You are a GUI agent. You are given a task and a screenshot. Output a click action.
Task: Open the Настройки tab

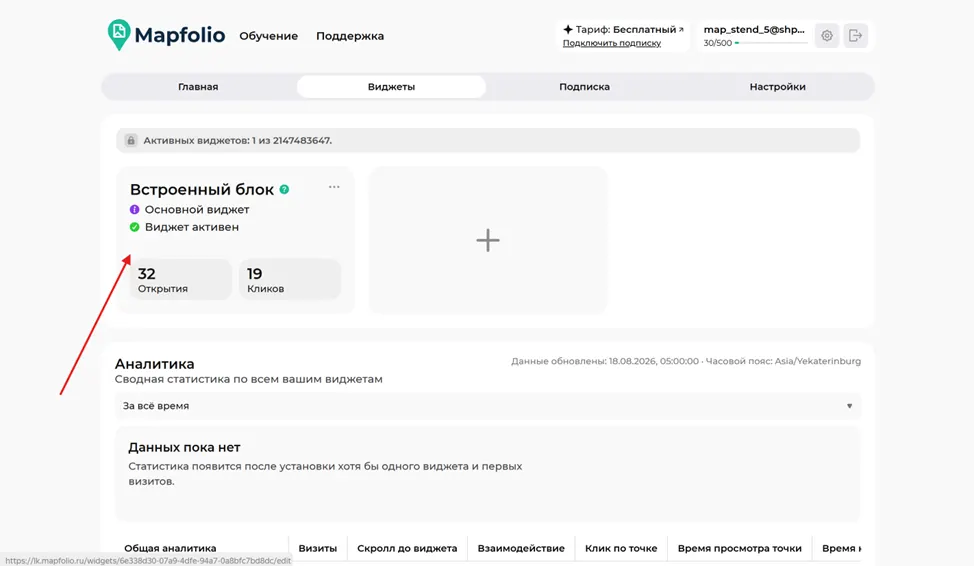[777, 86]
